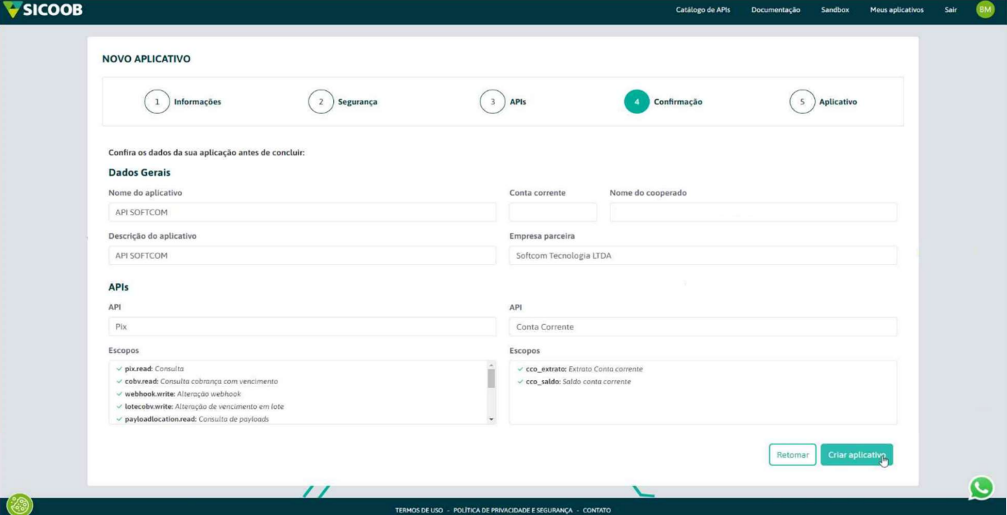The image size is (1007, 515).
Task: Go to Sandbox page
Action: 834,10
